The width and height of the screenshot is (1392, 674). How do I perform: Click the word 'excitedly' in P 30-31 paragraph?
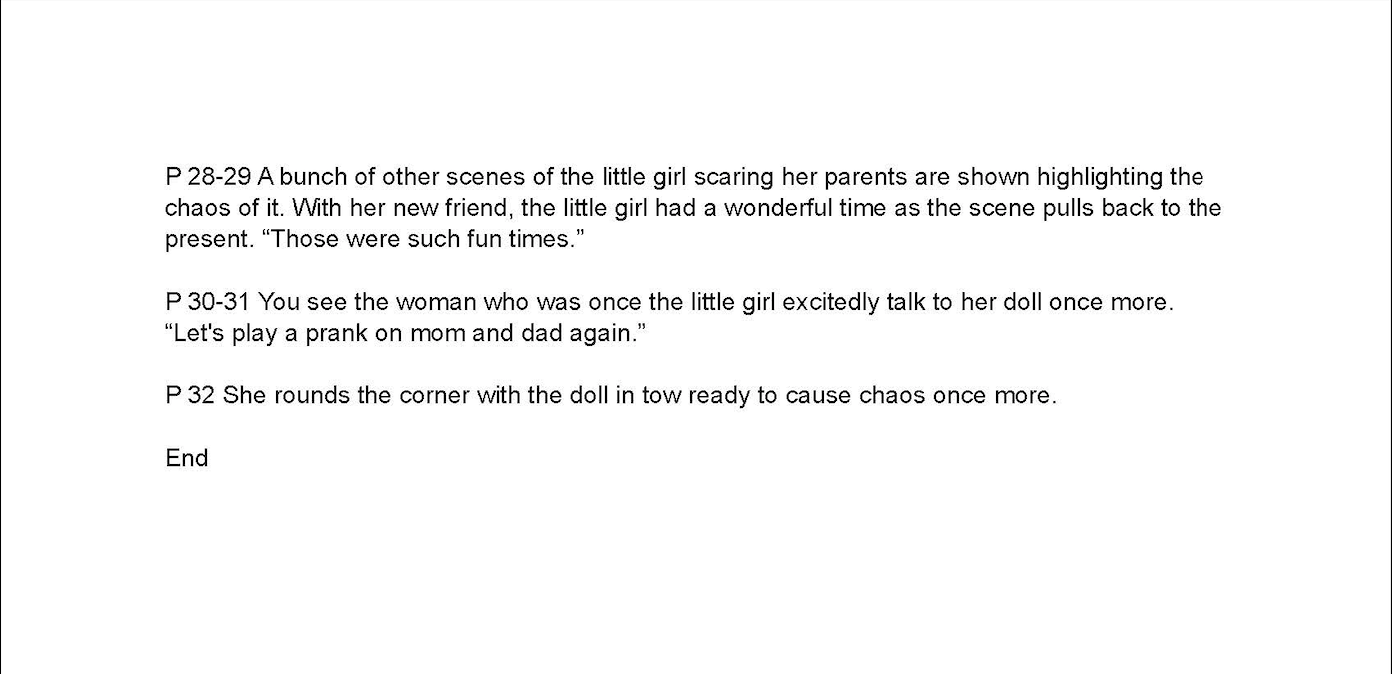(831, 302)
